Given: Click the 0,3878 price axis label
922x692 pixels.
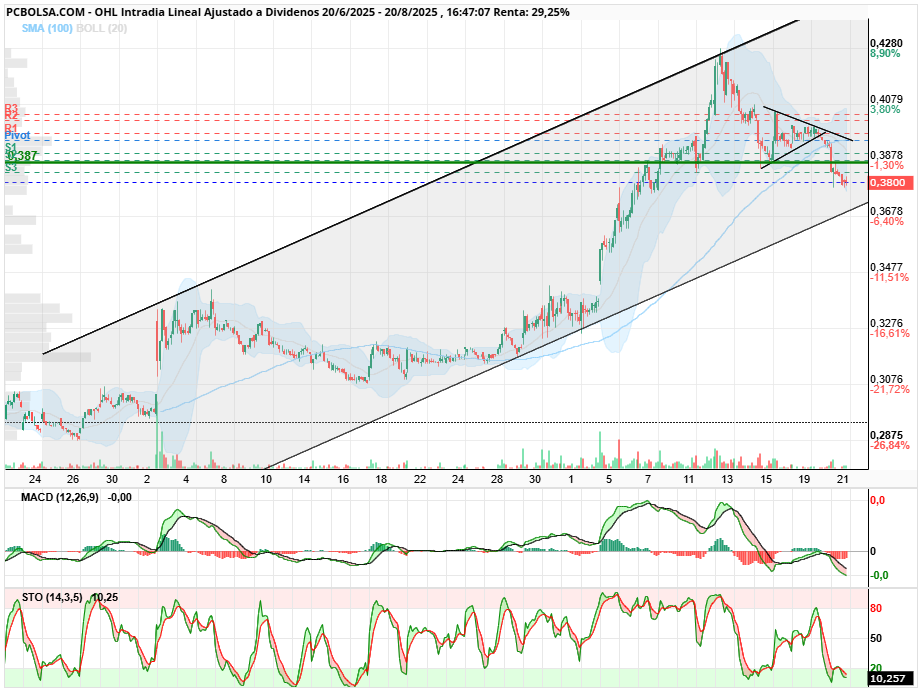Looking at the screenshot, I should click(886, 155).
